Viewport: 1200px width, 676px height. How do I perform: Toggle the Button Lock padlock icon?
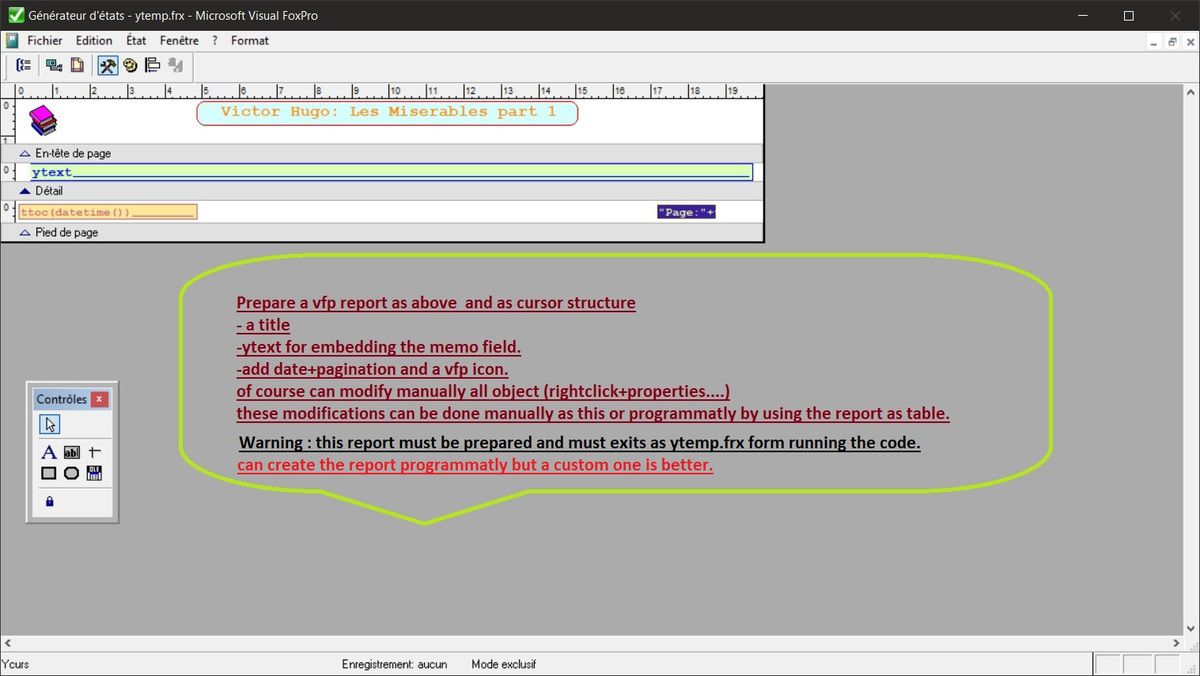pyautogui.click(x=49, y=502)
